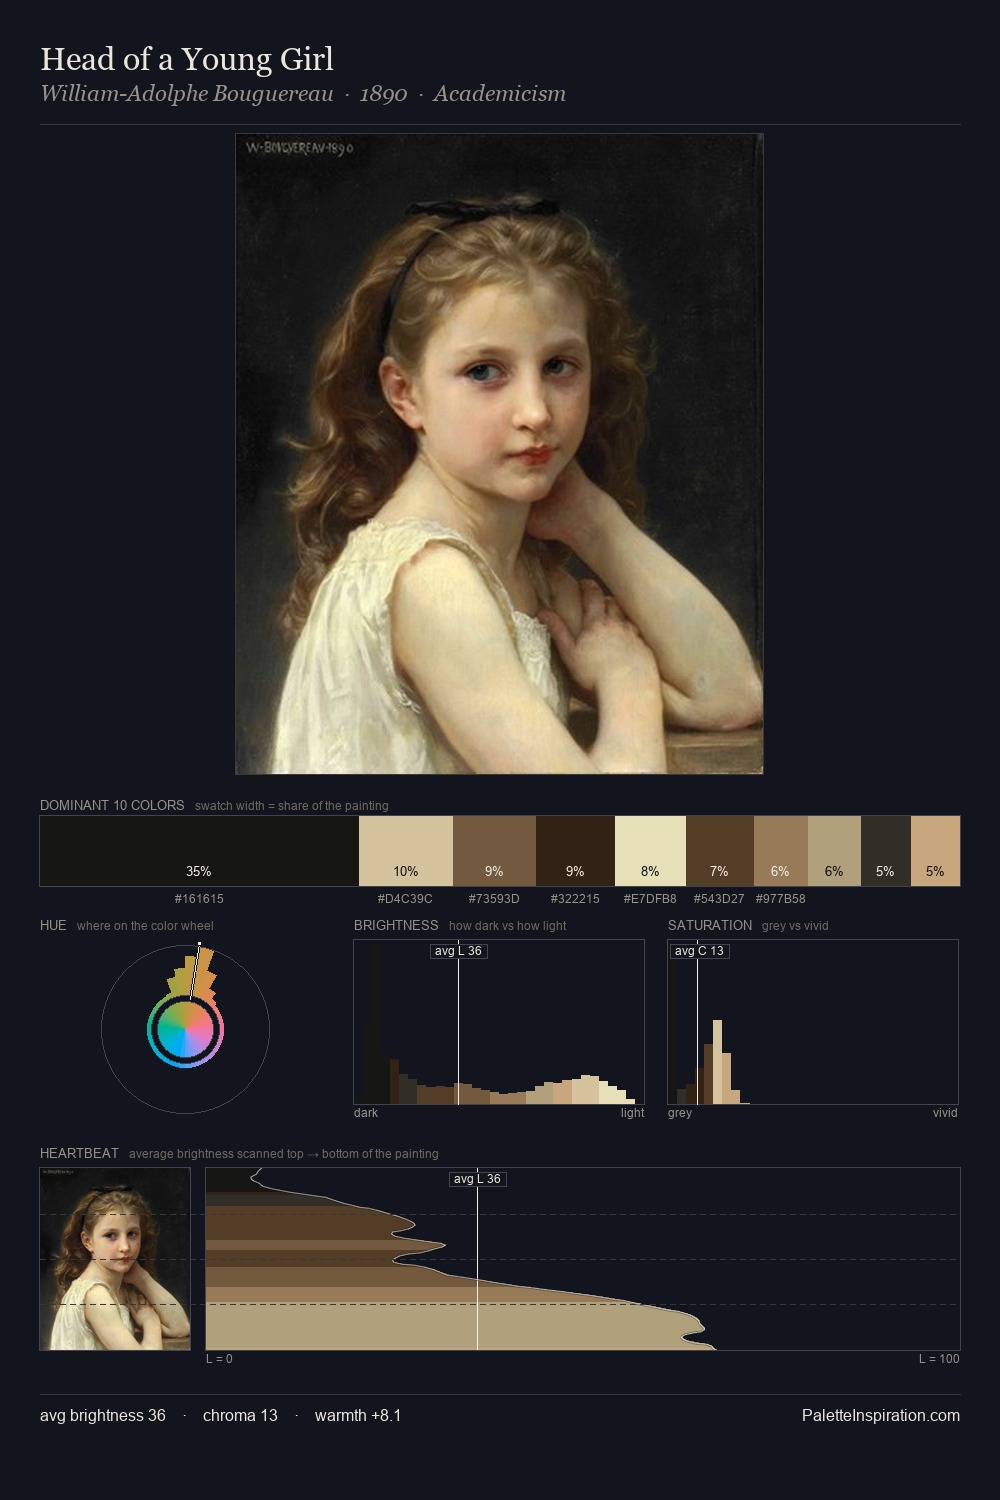The width and height of the screenshot is (1000, 1500).
Task: Click the "L = 0" axis label
Action: 219,1359
